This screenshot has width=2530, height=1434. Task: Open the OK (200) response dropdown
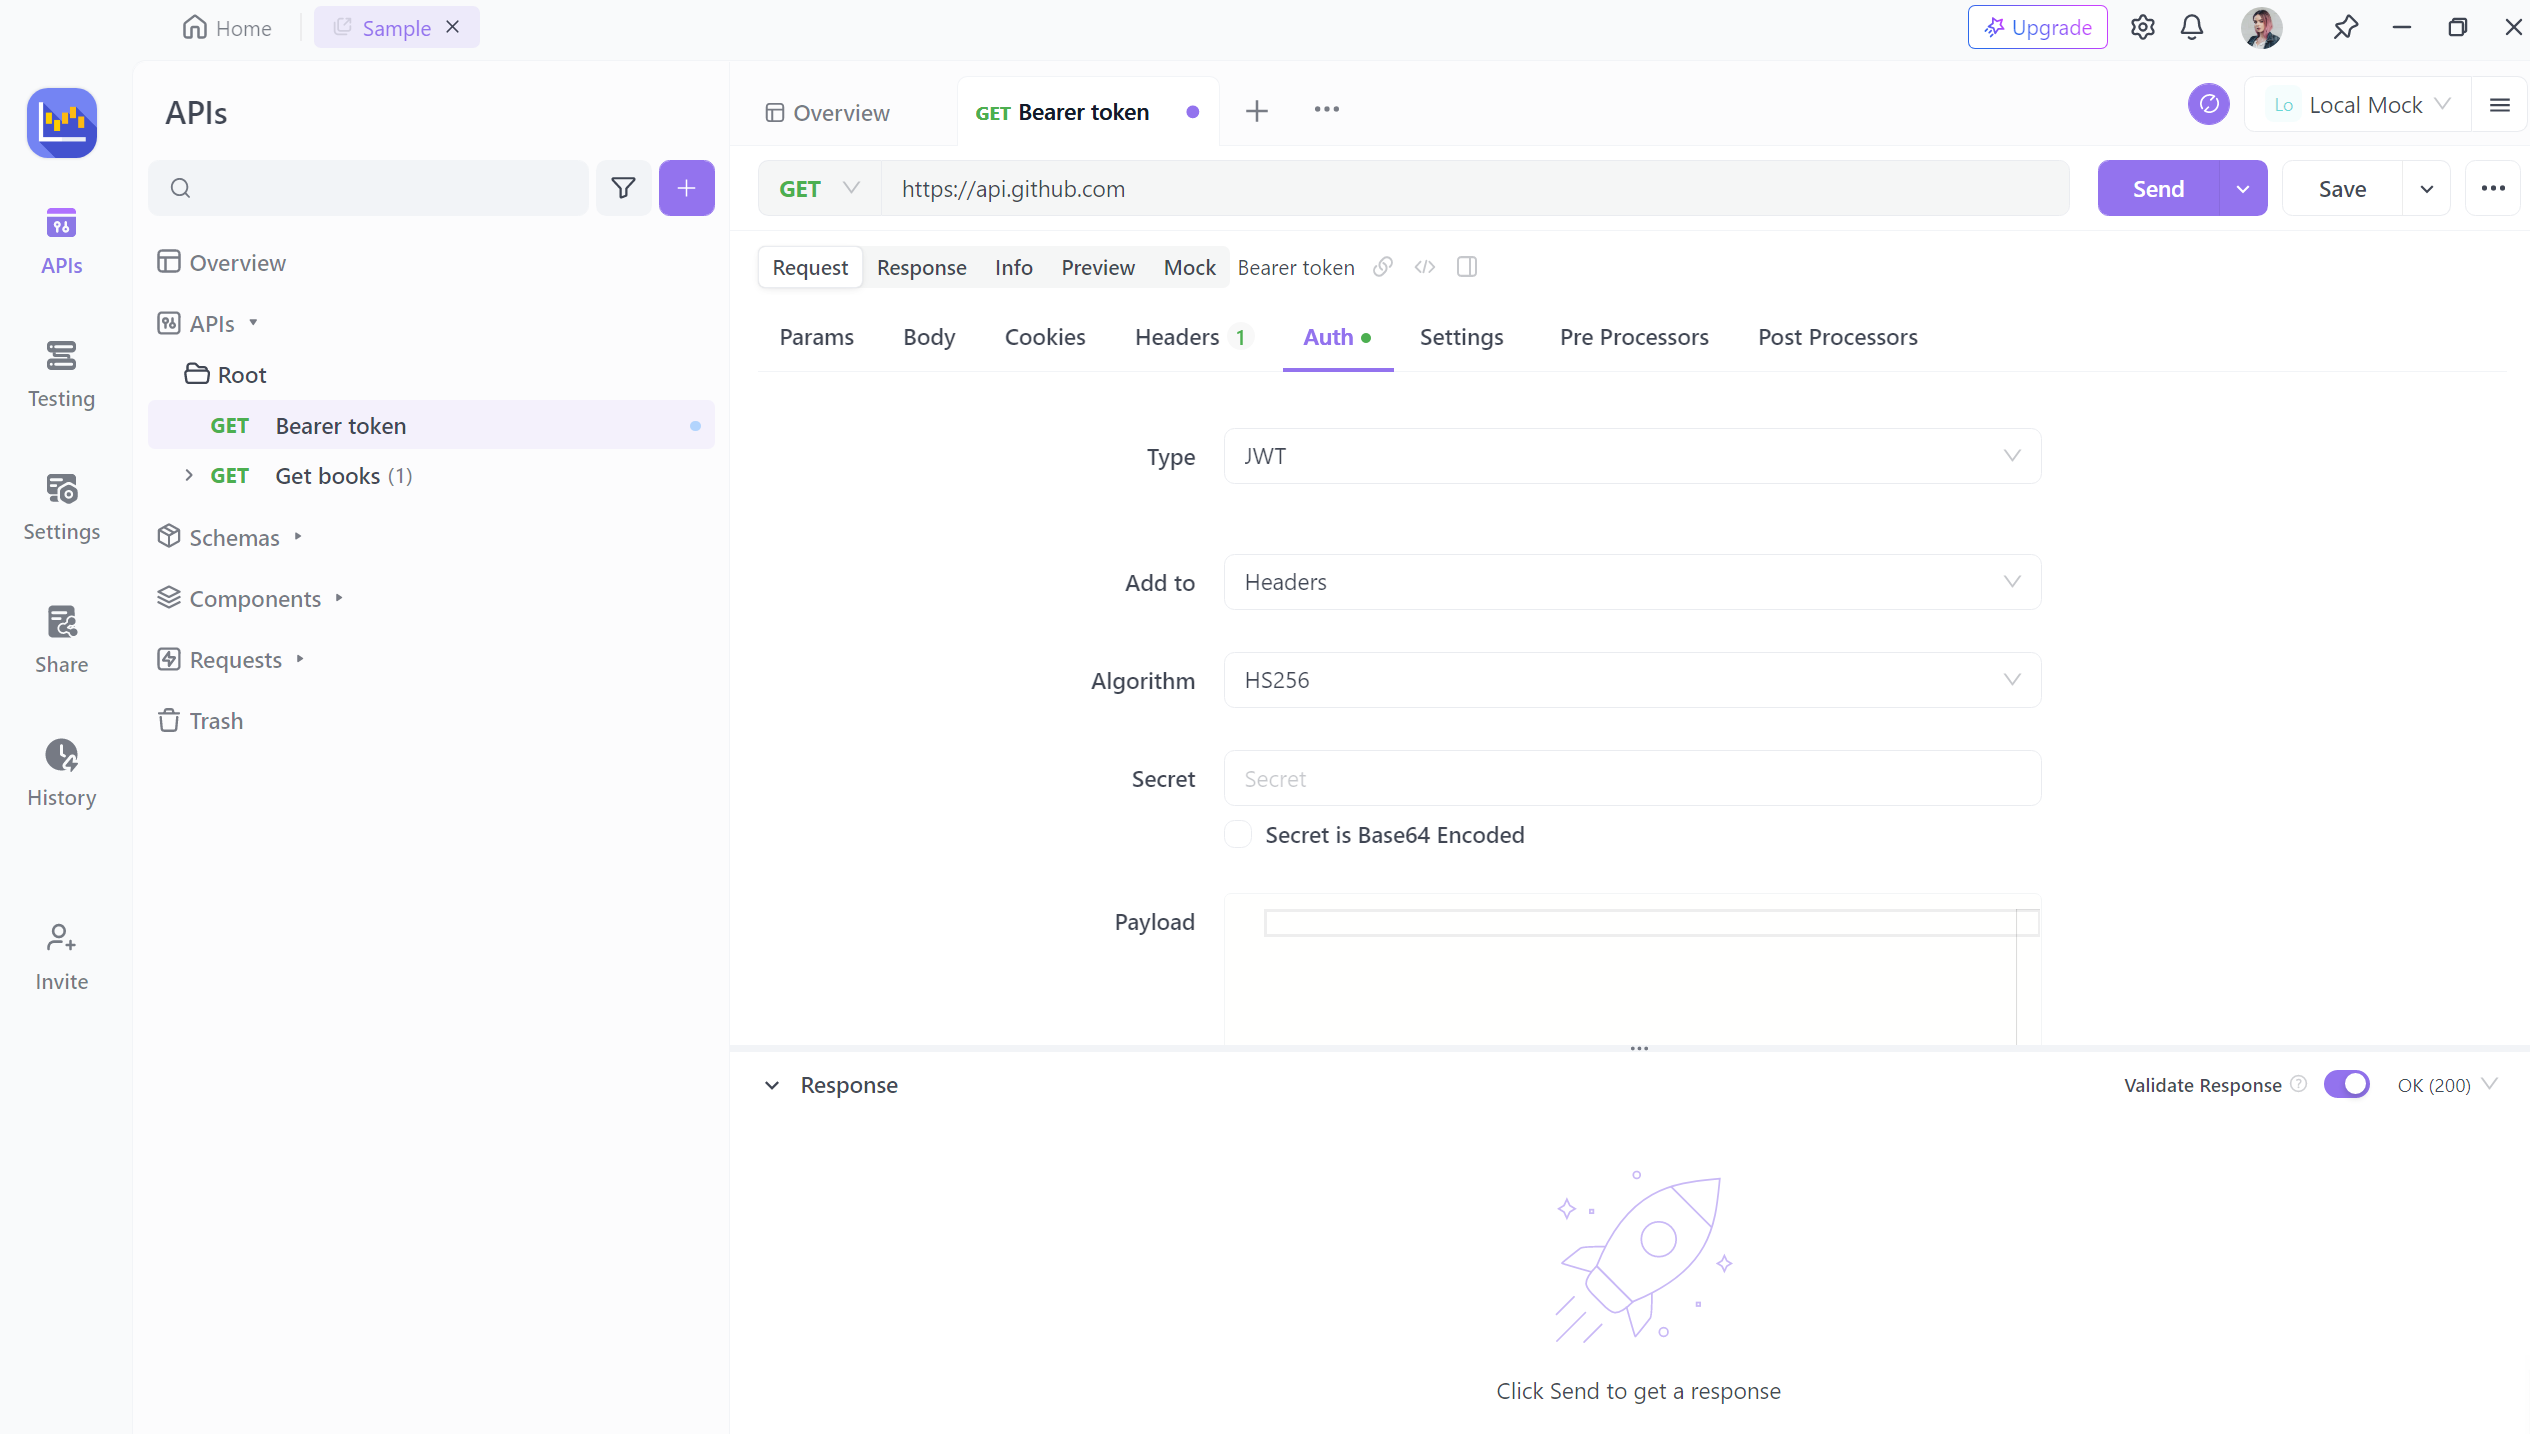pyautogui.click(x=2447, y=1085)
